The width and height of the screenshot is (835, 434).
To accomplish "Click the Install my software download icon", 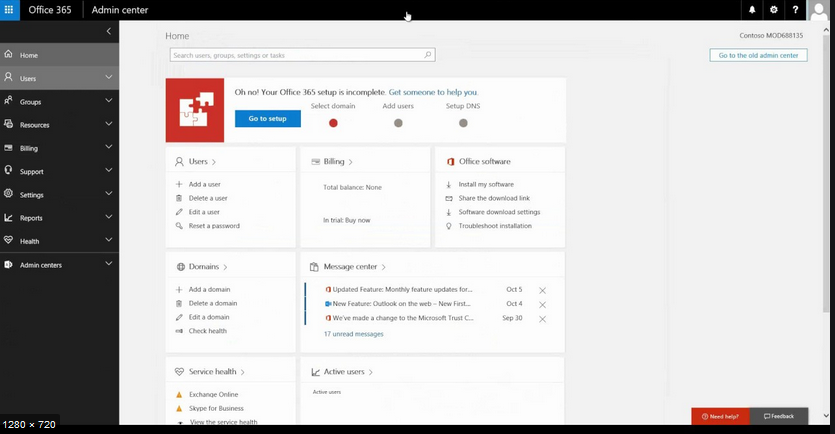I will (x=448, y=184).
